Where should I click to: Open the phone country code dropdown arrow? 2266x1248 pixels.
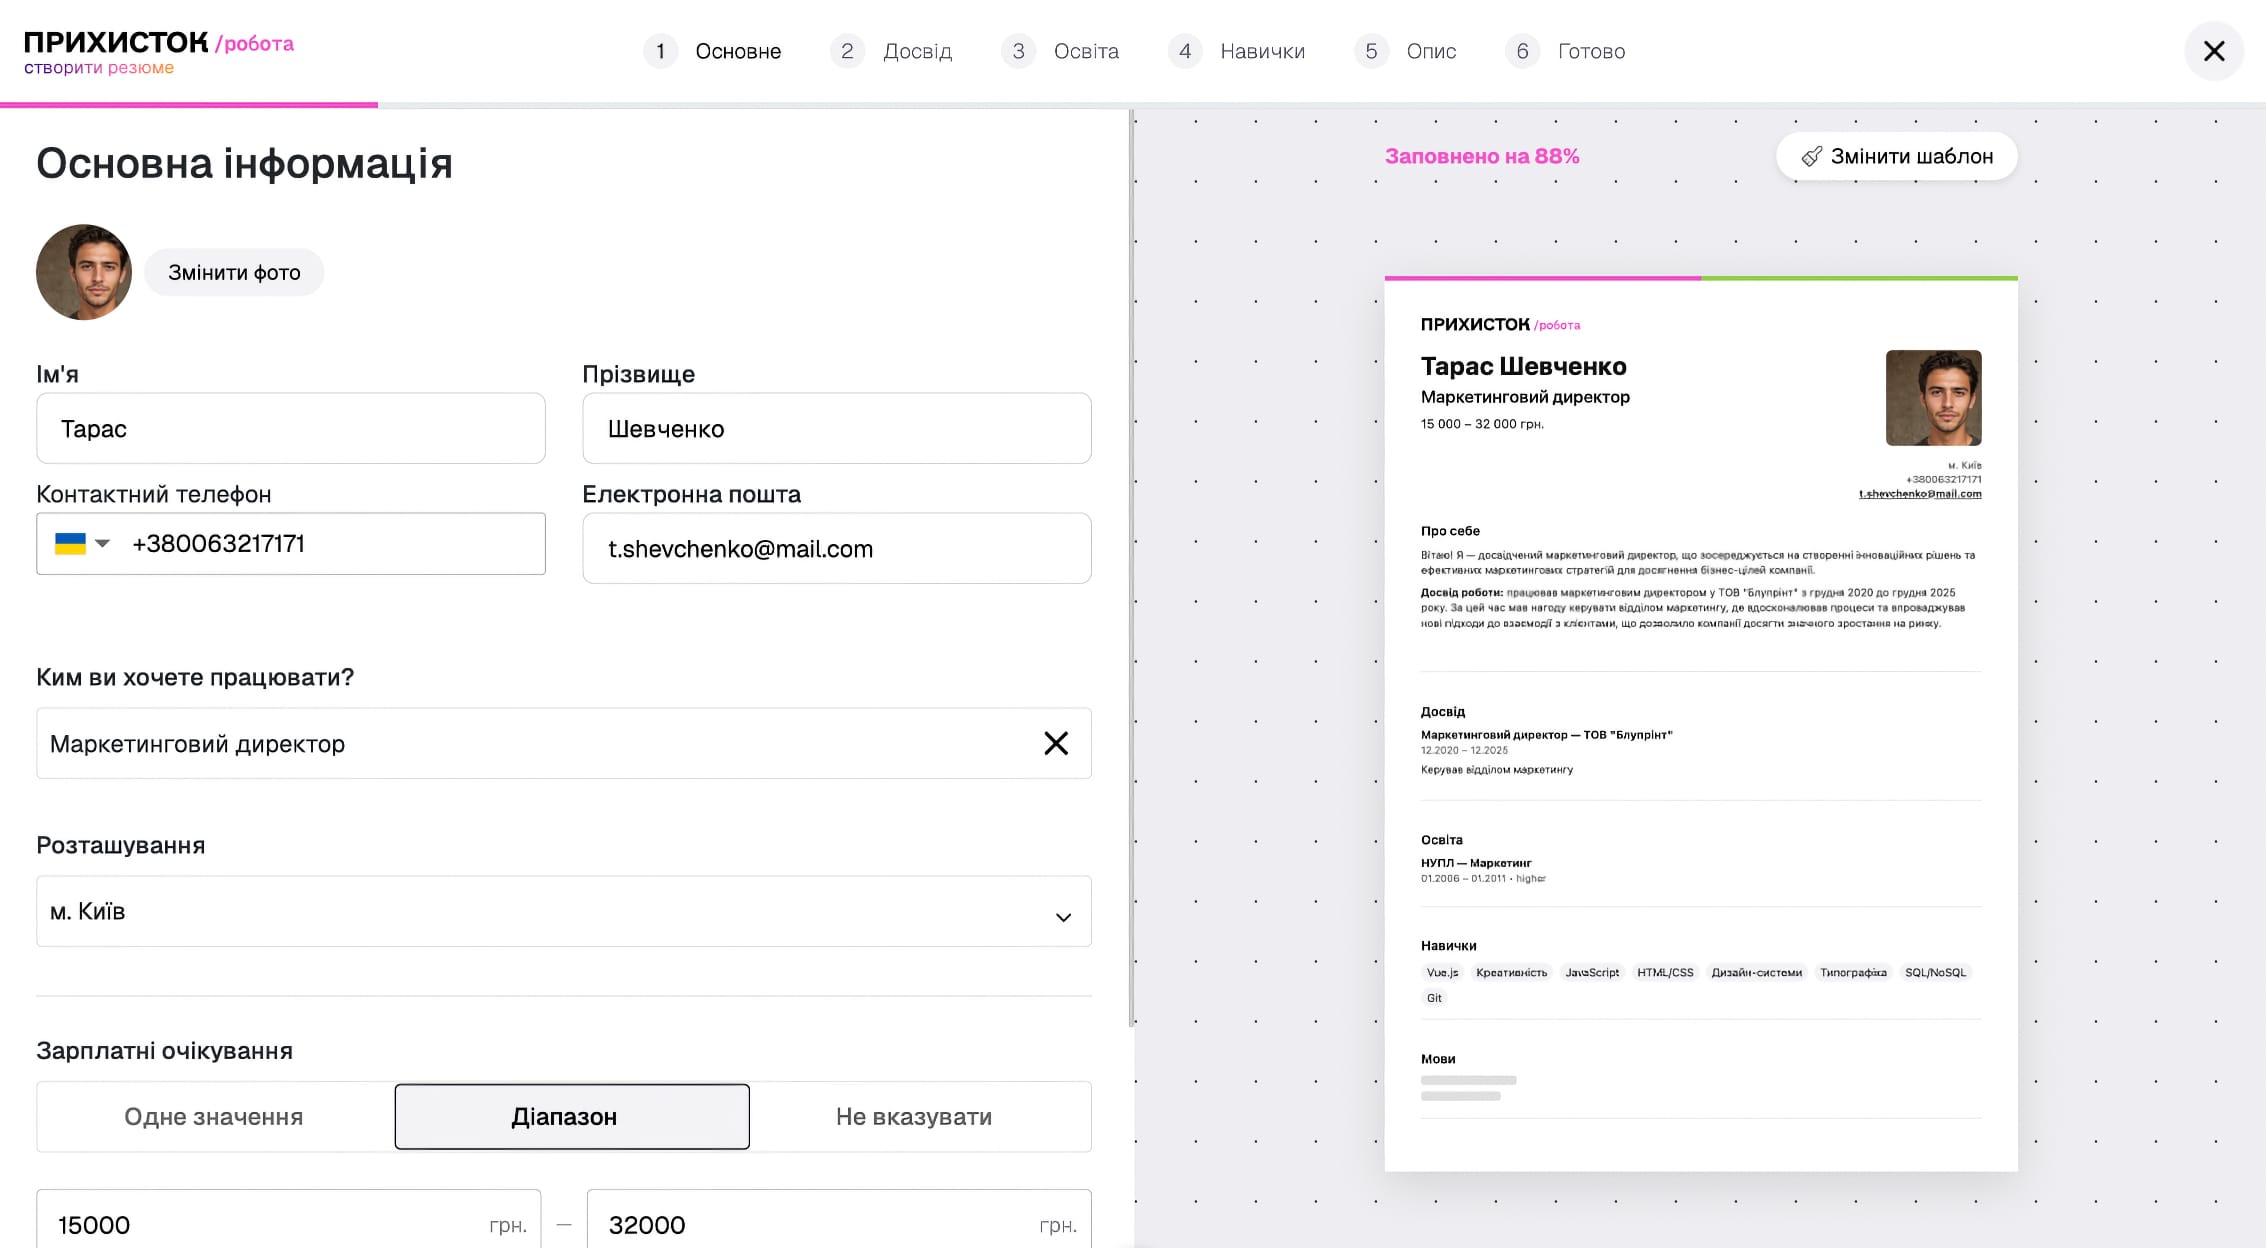[104, 543]
